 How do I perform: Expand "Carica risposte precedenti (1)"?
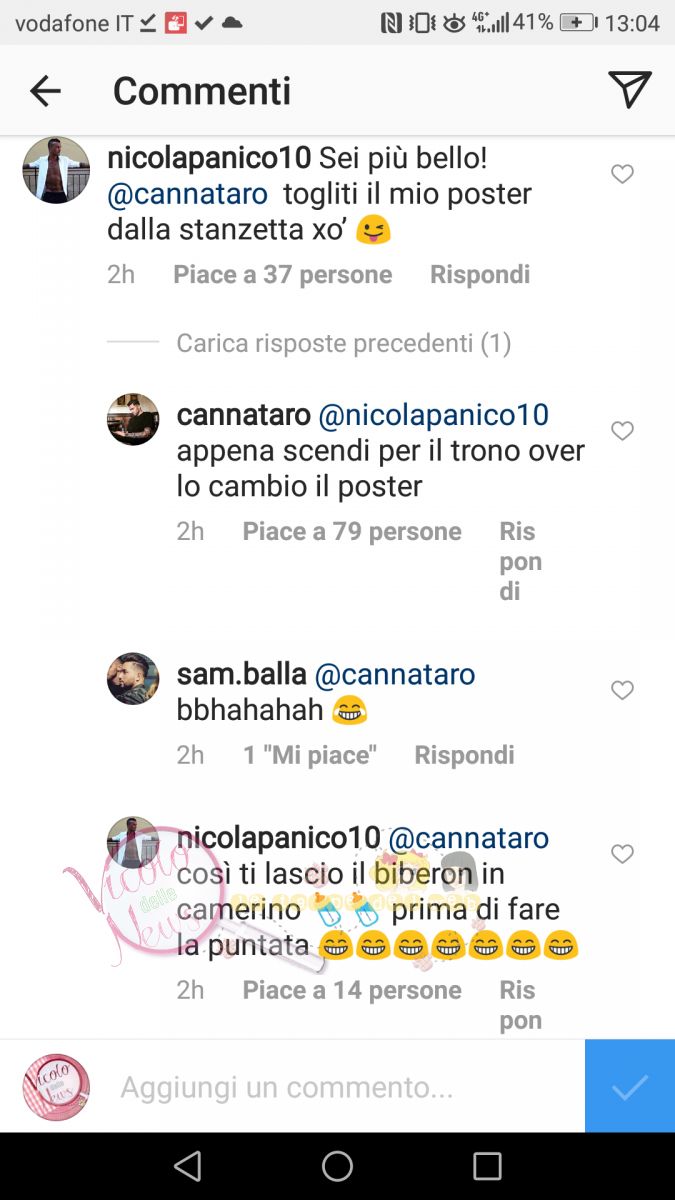[343, 343]
